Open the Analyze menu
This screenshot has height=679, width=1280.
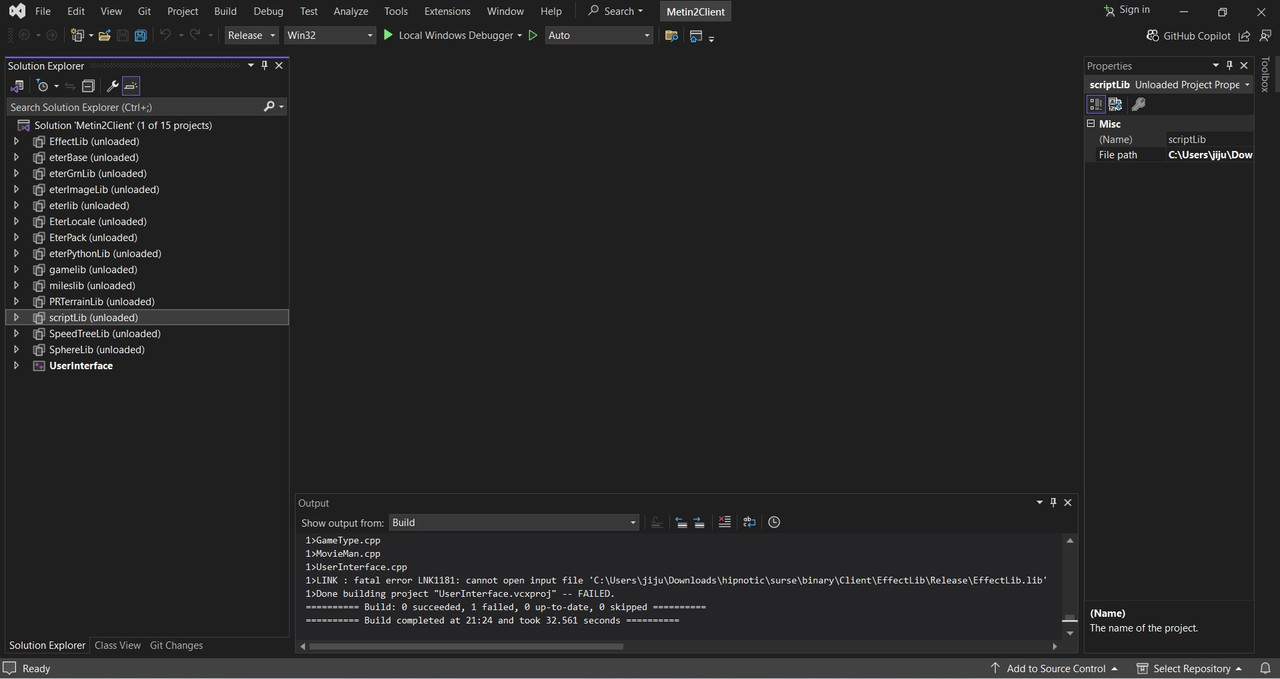pos(350,11)
